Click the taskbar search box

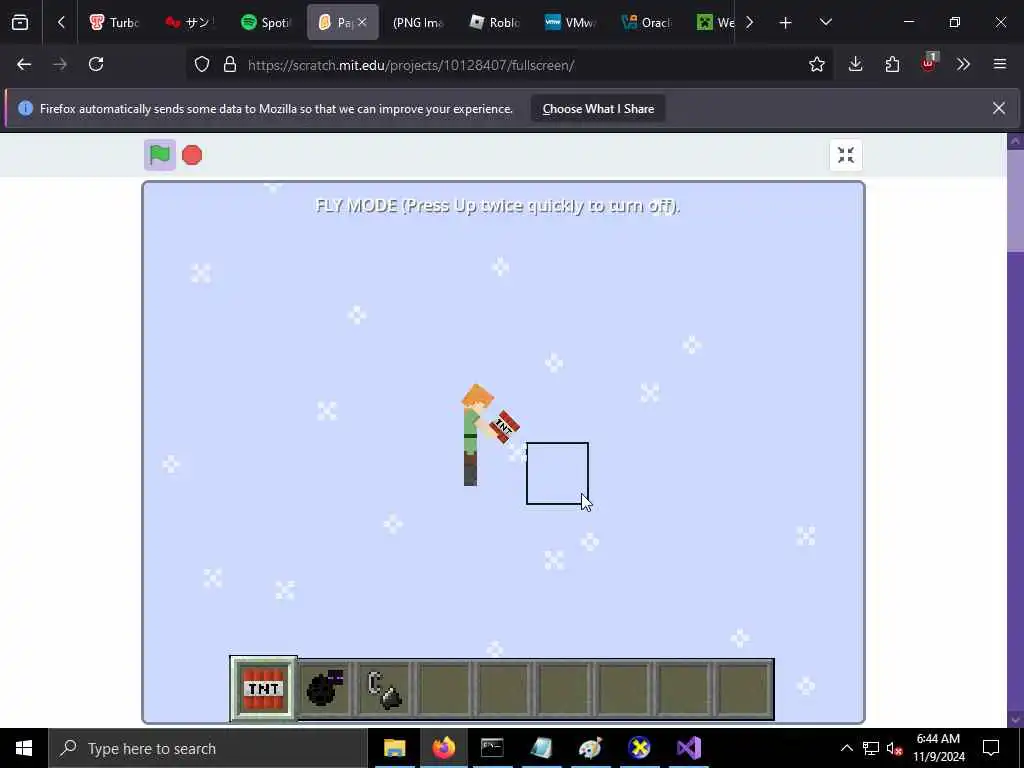[208, 748]
